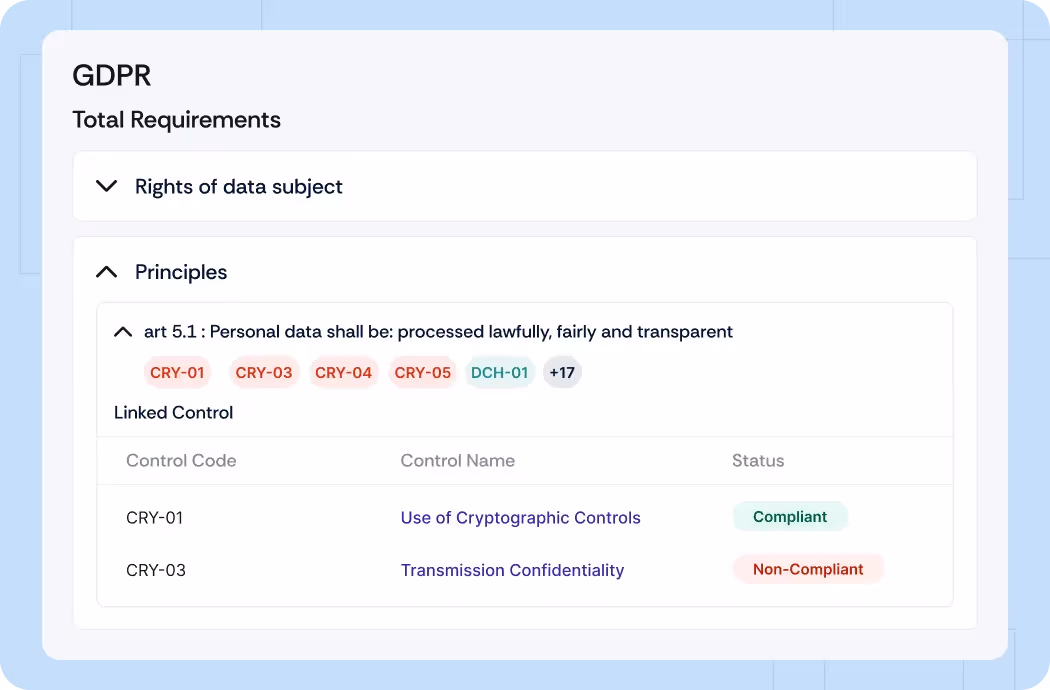Click the Principles section title
1050x690 pixels.
181,272
